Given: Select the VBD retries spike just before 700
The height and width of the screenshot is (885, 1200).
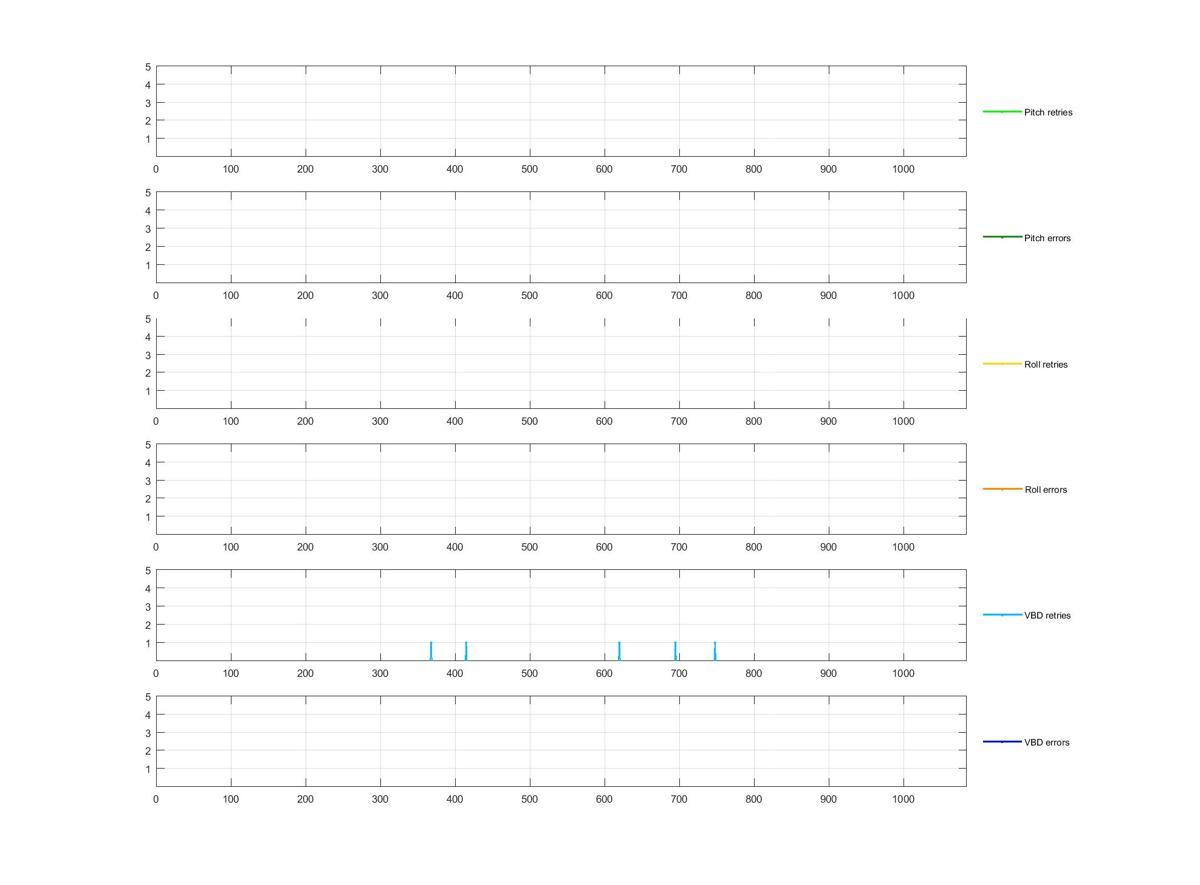Looking at the screenshot, I should coord(675,651).
